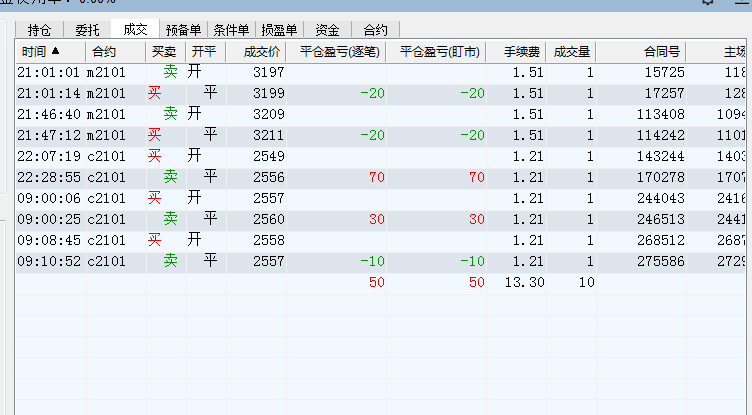Click the 开平 column header
This screenshot has width=752, height=415.
[x=205, y=52]
